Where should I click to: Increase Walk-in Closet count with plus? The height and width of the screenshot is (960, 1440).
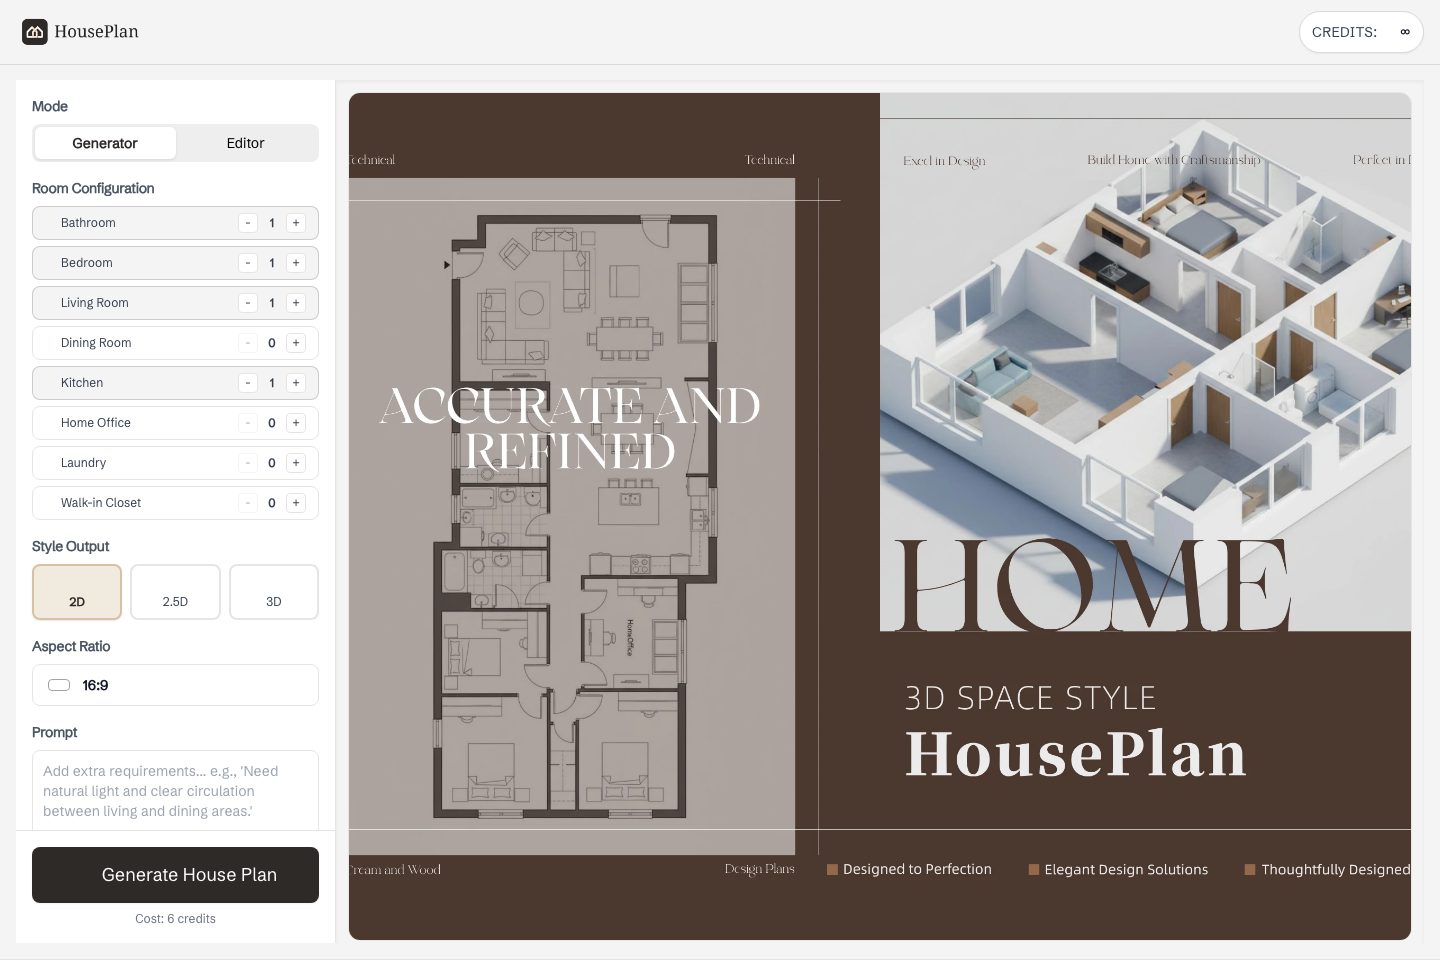click(x=296, y=503)
